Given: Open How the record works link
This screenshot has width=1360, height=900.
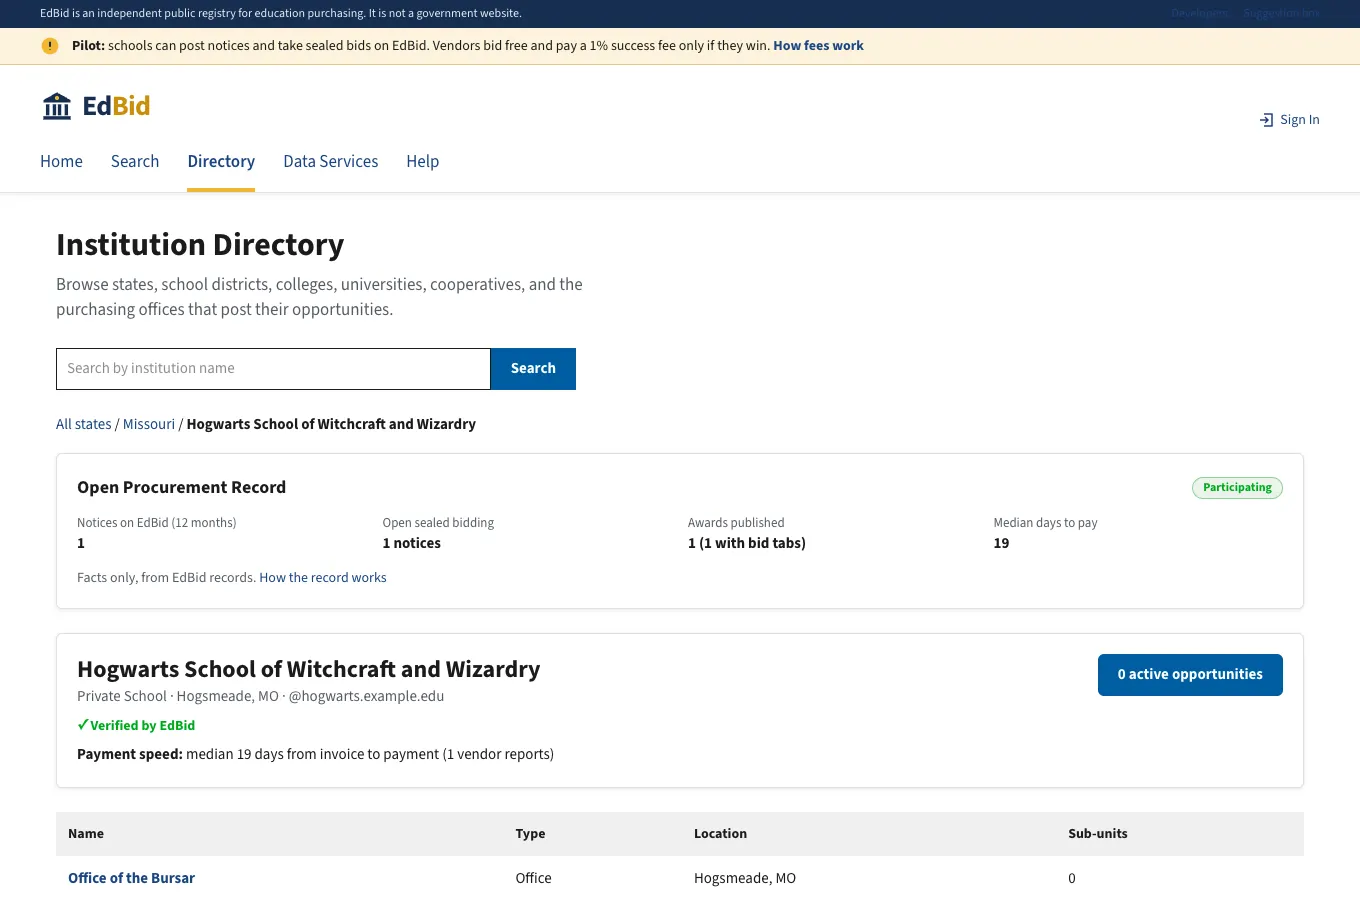Looking at the screenshot, I should tap(323, 578).
